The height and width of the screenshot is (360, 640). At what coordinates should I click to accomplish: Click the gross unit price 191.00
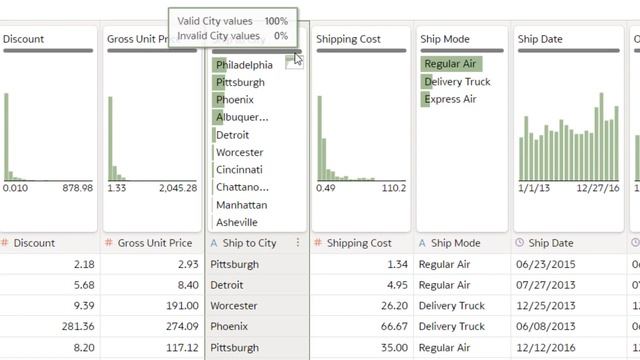182,306
